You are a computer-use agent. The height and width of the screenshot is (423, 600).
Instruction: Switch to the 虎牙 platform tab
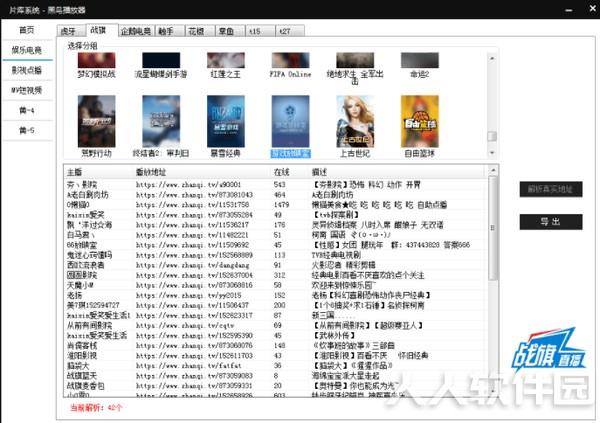pos(72,31)
